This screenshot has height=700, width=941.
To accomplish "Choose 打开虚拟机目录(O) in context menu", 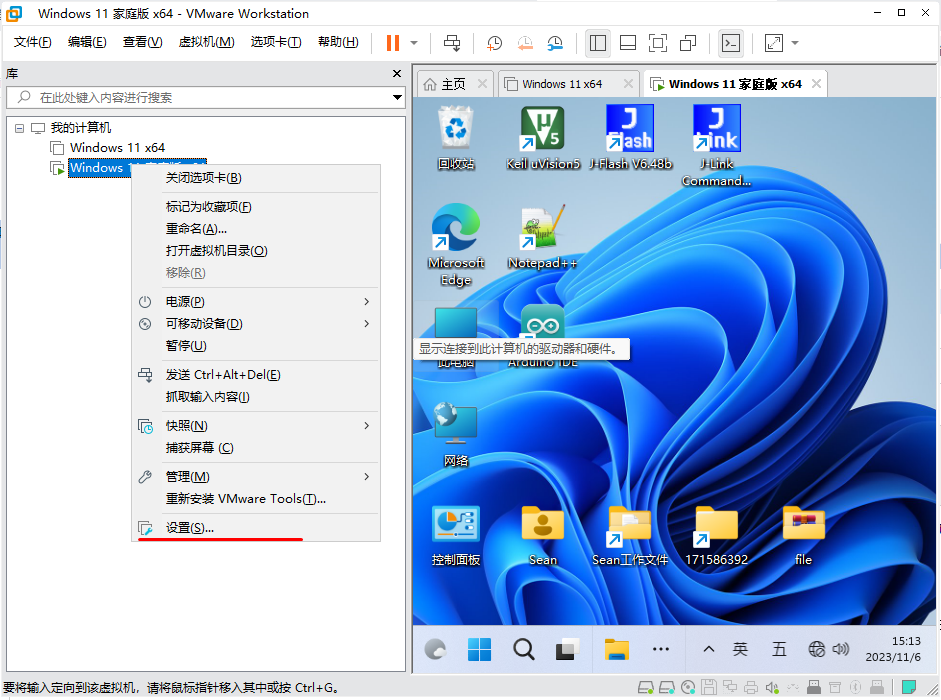I will click(256, 251).
